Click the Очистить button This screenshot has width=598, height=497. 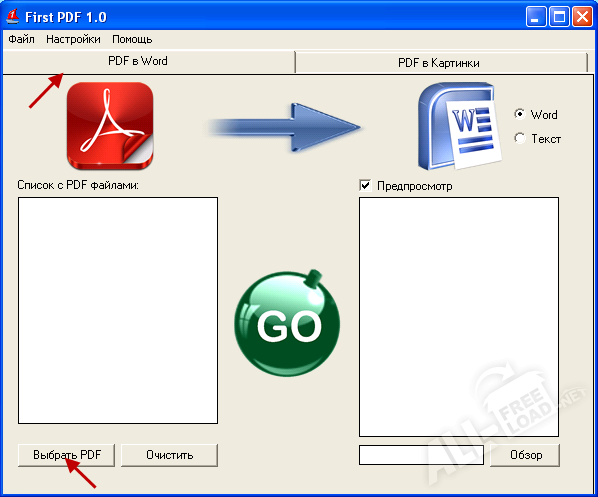tap(169, 455)
